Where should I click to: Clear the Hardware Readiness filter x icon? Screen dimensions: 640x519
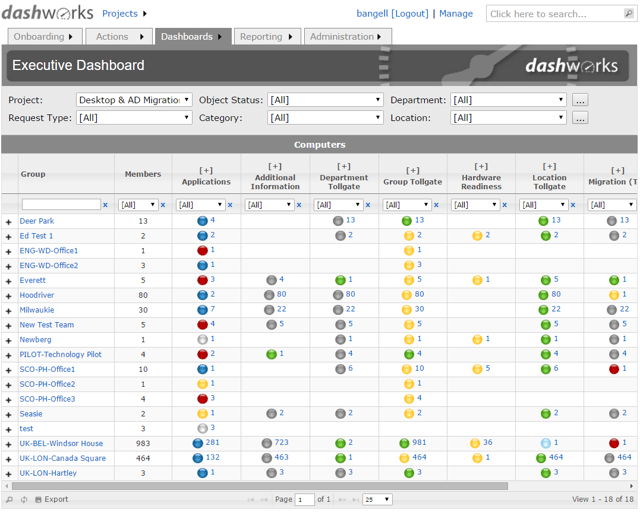(x=504, y=205)
